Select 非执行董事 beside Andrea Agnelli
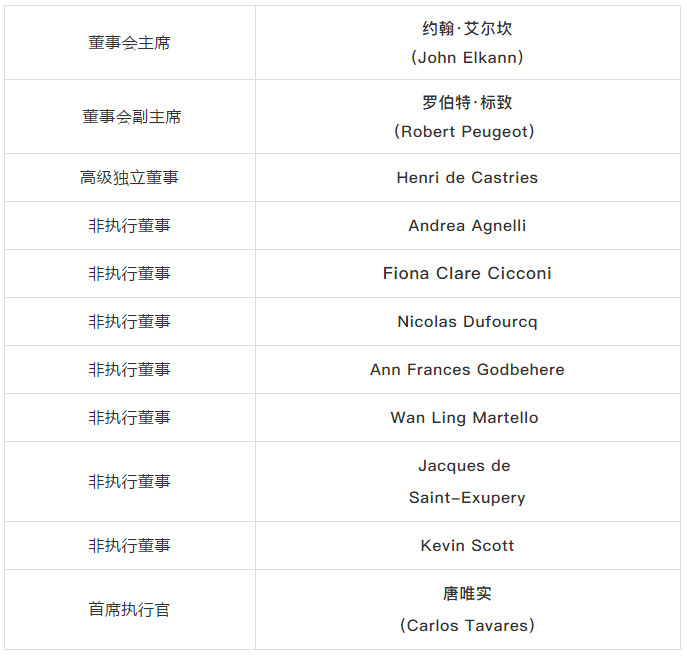687x656 pixels. point(129,226)
